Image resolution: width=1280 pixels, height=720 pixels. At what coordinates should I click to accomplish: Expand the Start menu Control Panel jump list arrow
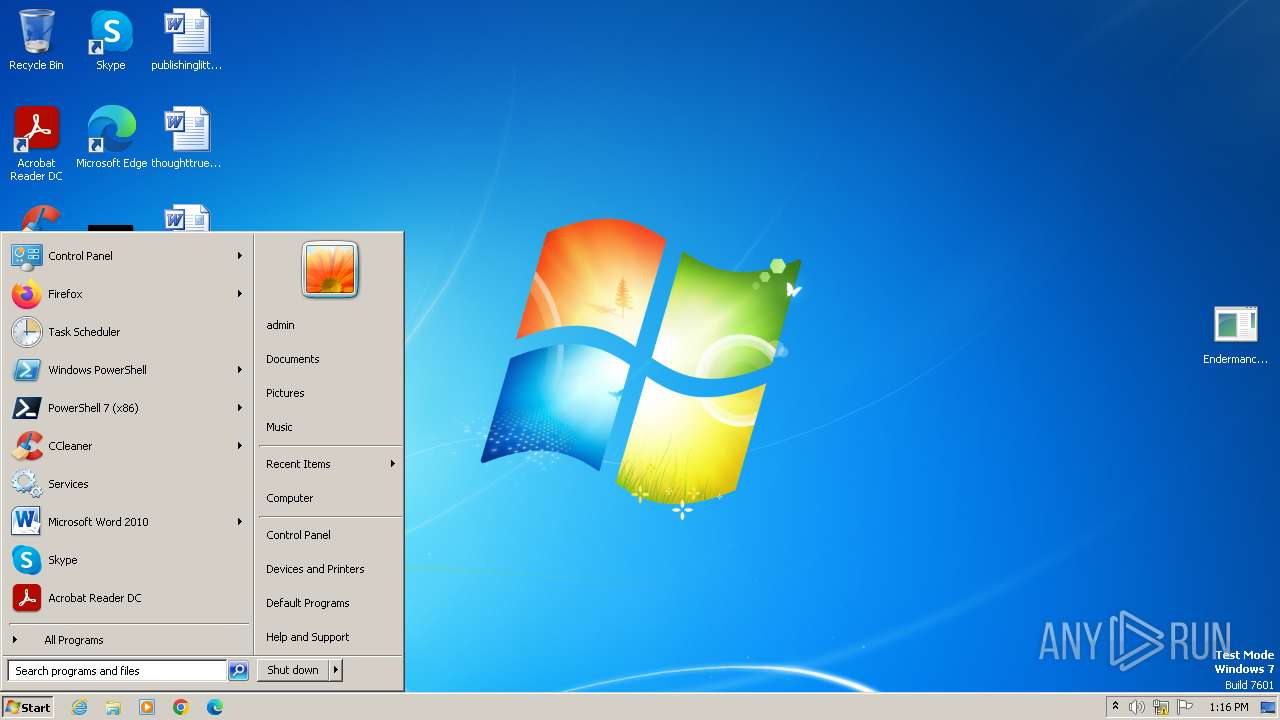click(x=240, y=256)
